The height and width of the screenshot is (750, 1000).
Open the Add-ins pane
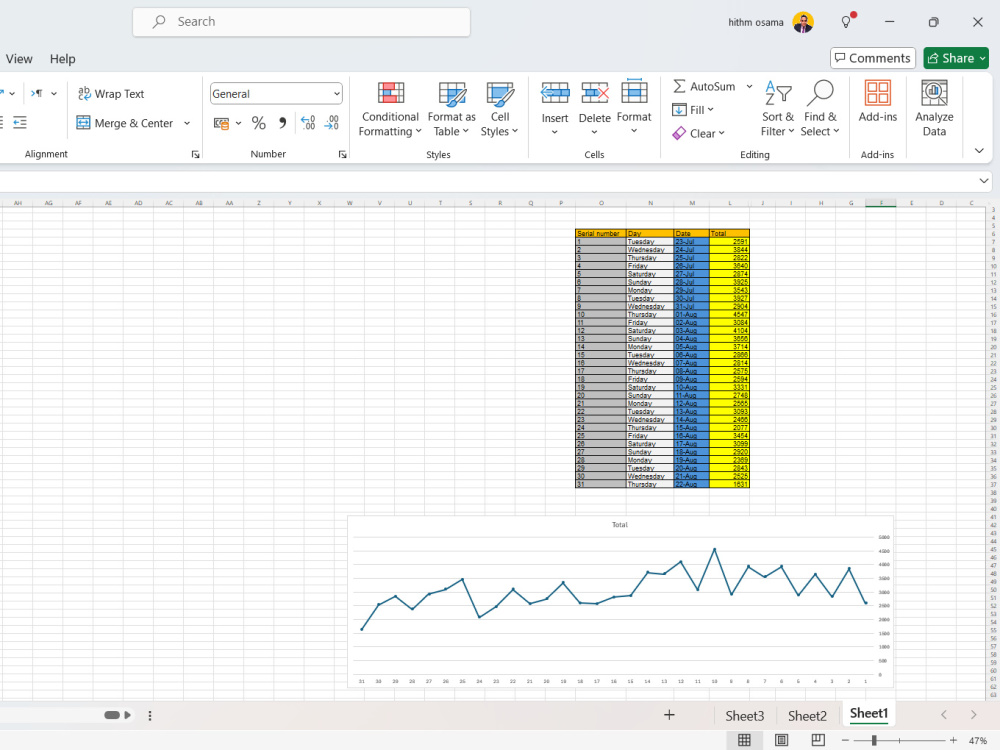pyautogui.click(x=878, y=102)
